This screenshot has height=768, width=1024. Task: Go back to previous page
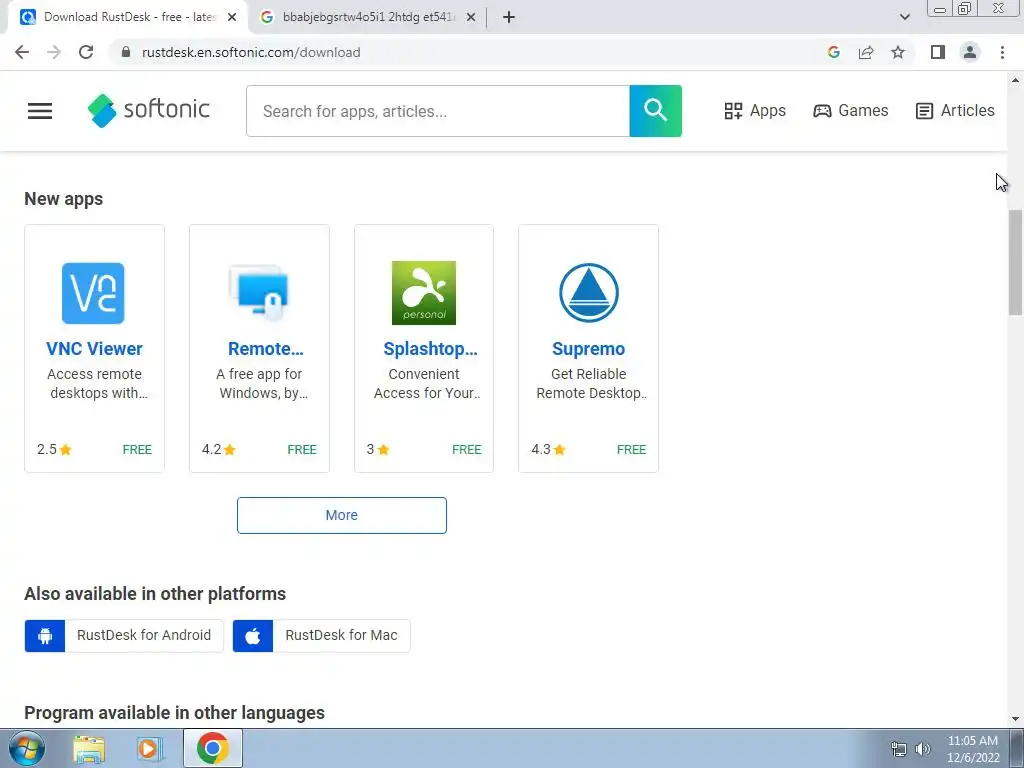coord(22,52)
